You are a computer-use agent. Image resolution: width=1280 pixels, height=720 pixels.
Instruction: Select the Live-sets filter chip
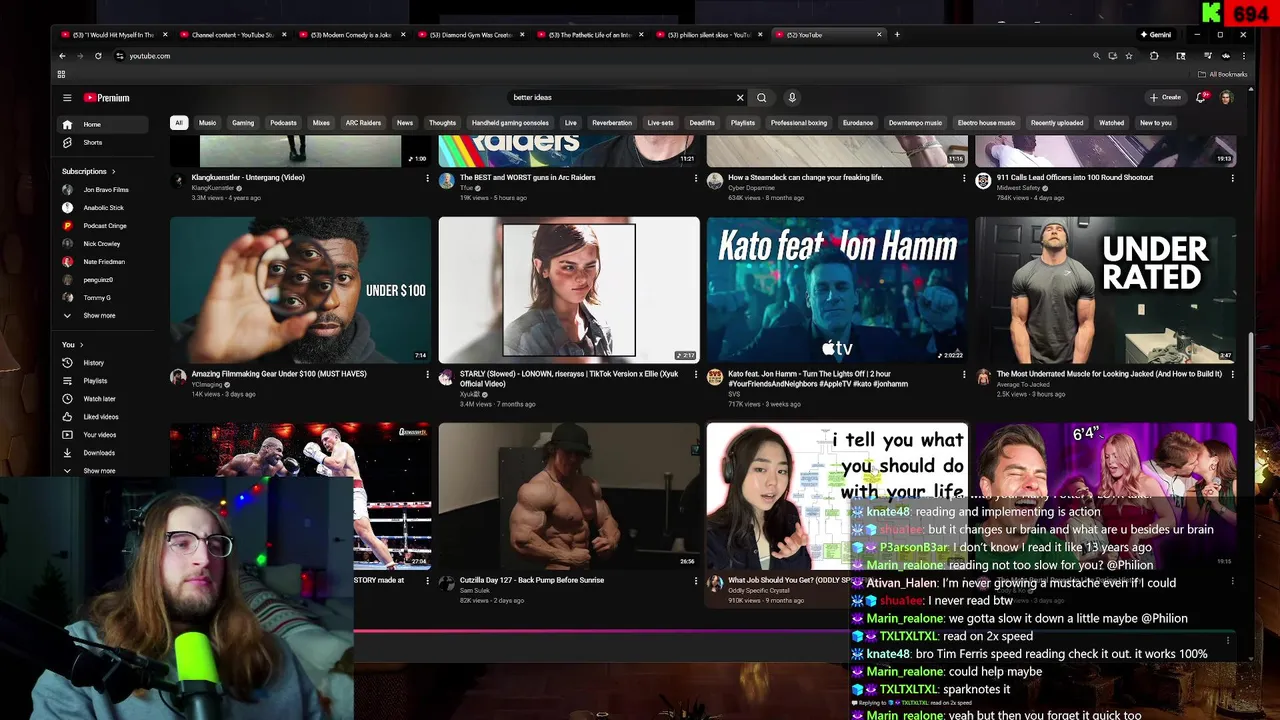click(660, 123)
